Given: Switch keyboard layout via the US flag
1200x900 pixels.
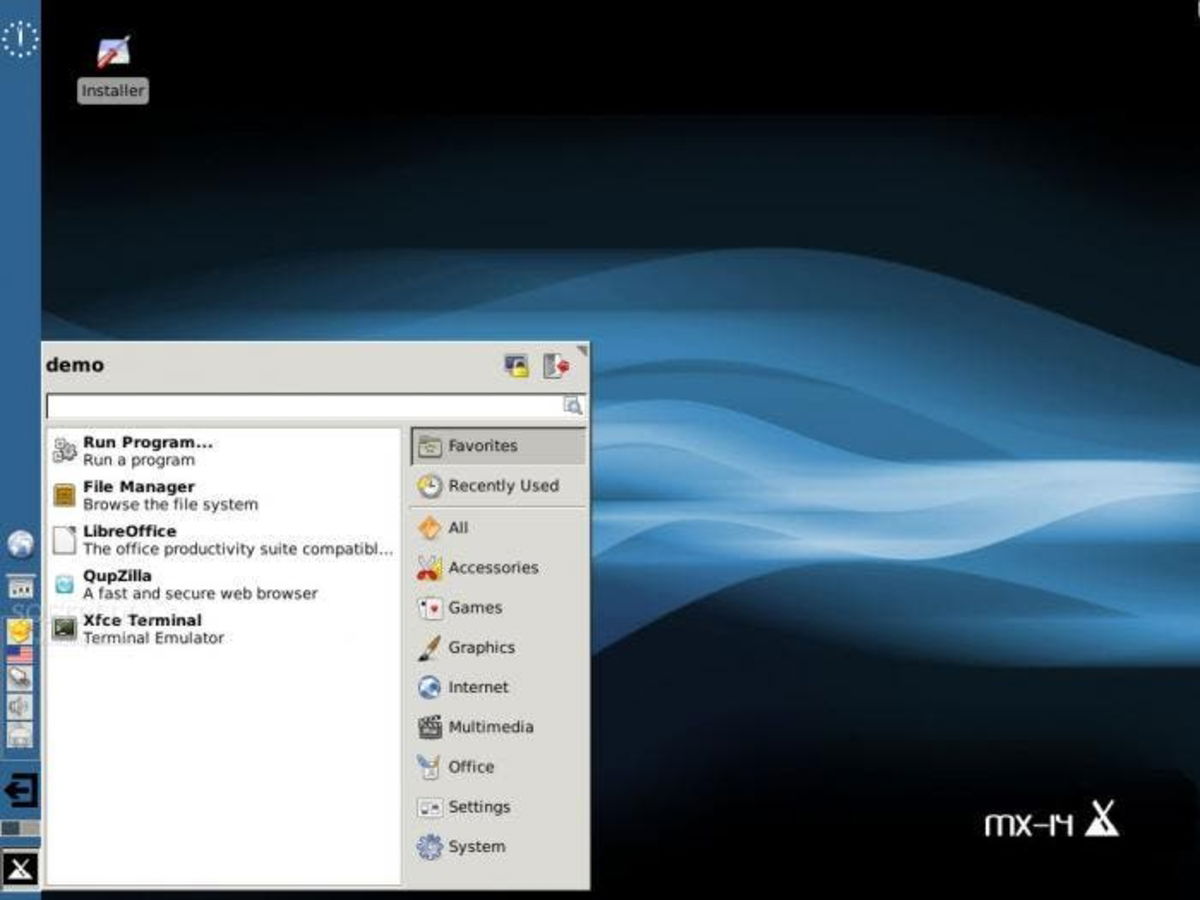Looking at the screenshot, I should point(19,653).
